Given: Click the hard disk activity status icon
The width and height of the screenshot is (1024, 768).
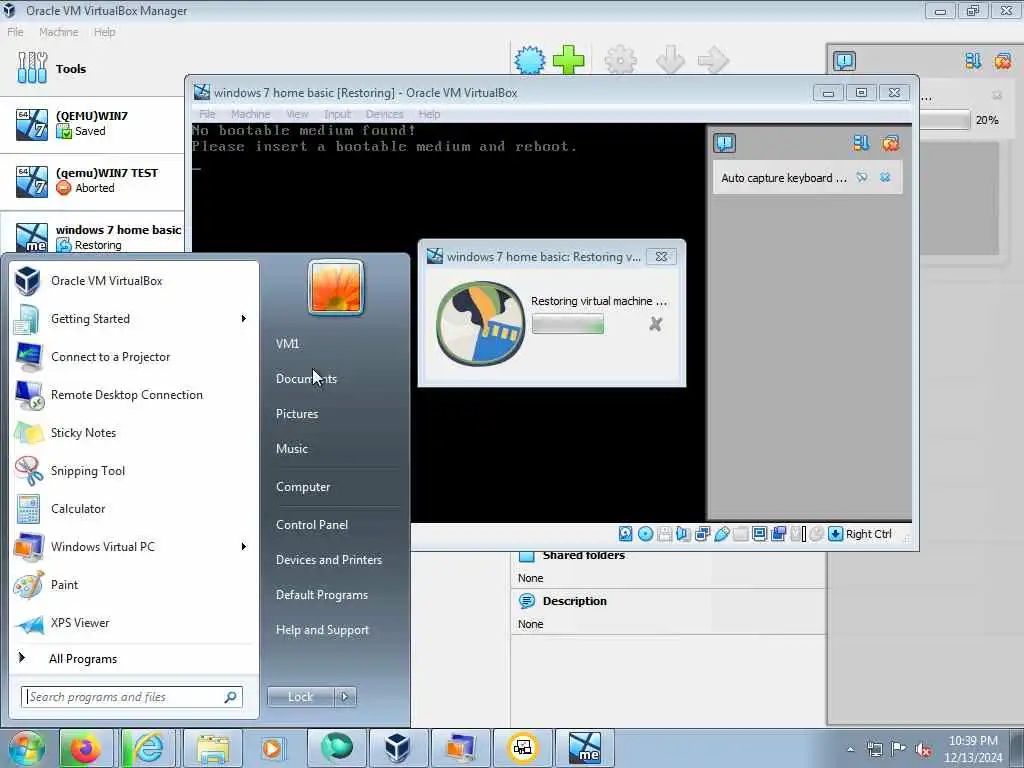Looking at the screenshot, I should (625, 534).
